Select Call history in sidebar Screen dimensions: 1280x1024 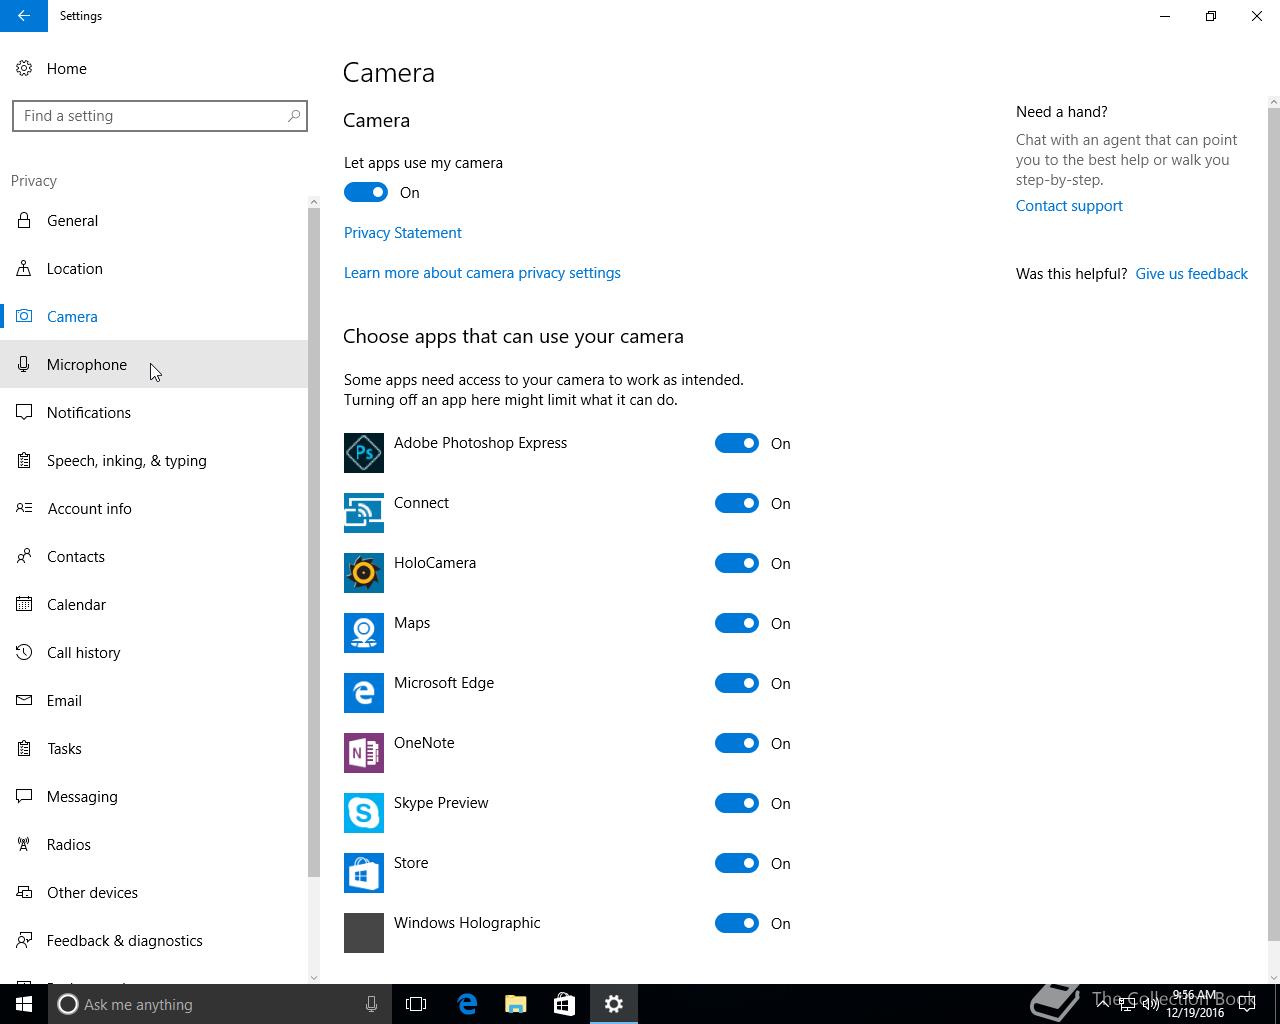[154, 652]
